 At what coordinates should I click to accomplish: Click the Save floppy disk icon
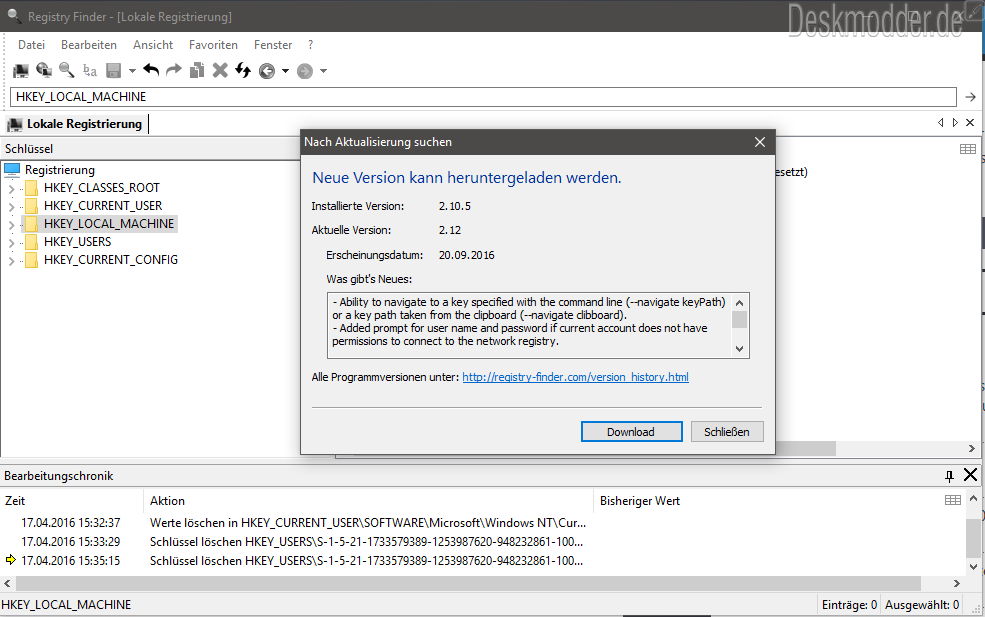click(x=114, y=70)
